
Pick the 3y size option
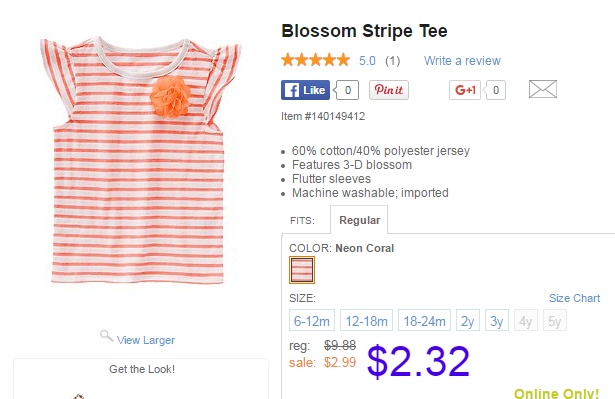pos(497,320)
